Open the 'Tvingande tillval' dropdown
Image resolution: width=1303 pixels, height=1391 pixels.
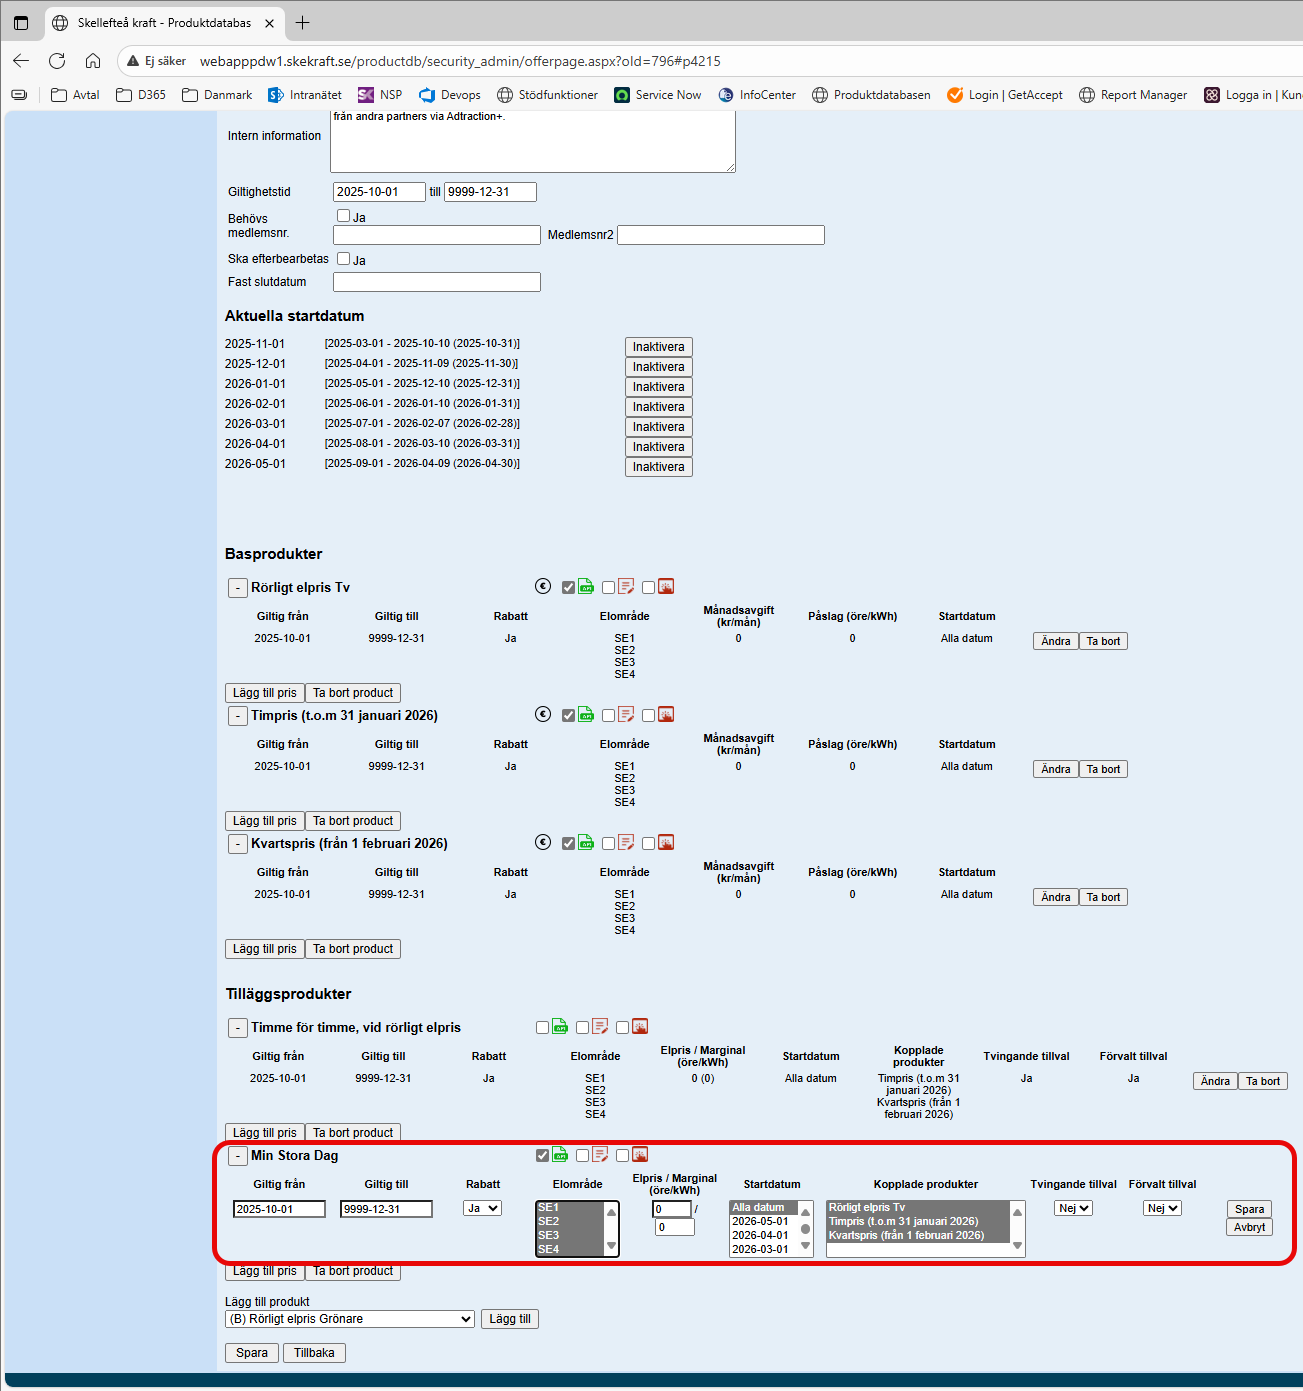[x=1073, y=1208]
